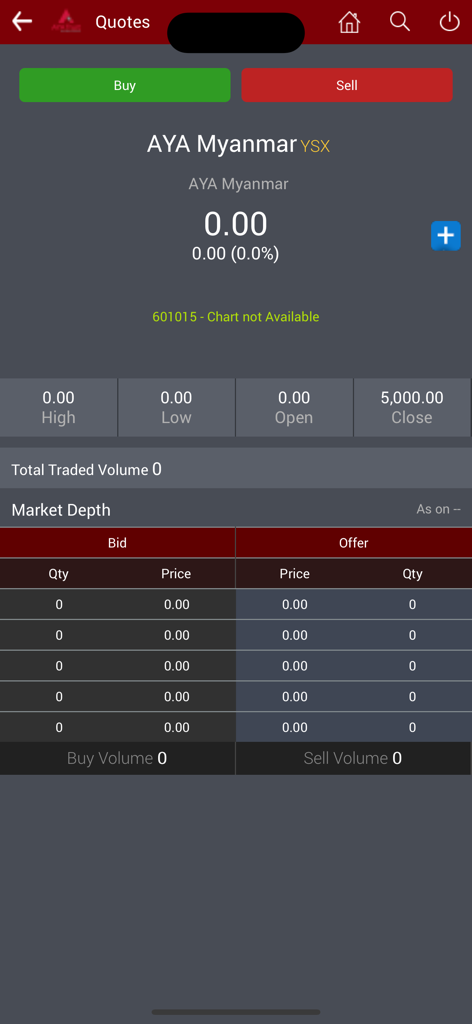Tap the power logout icon
The width and height of the screenshot is (472, 1024).
point(449,22)
